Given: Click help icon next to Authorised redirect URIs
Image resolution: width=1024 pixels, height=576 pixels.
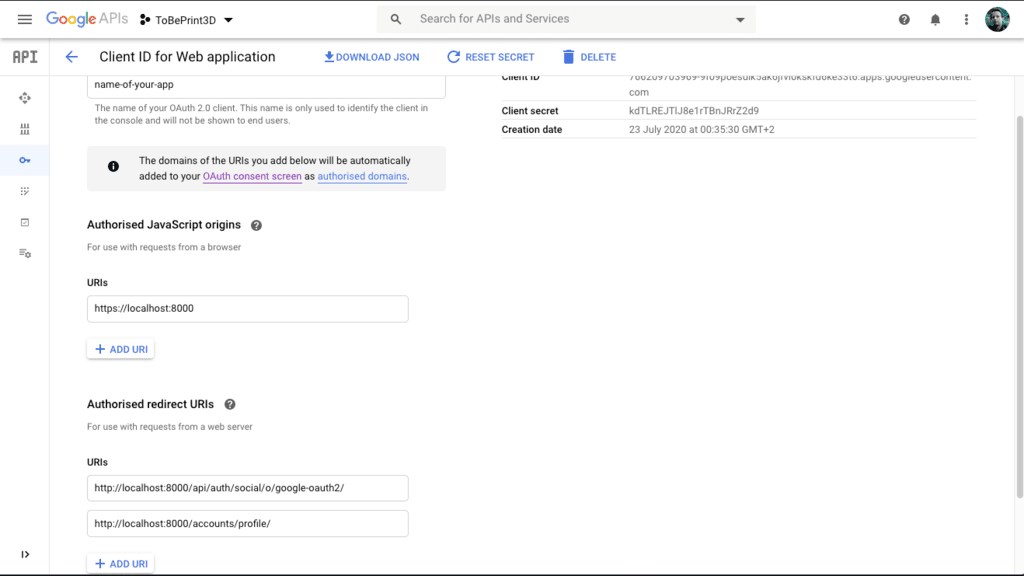Looking at the screenshot, I should pyautogui.click(x=230, y=405).
